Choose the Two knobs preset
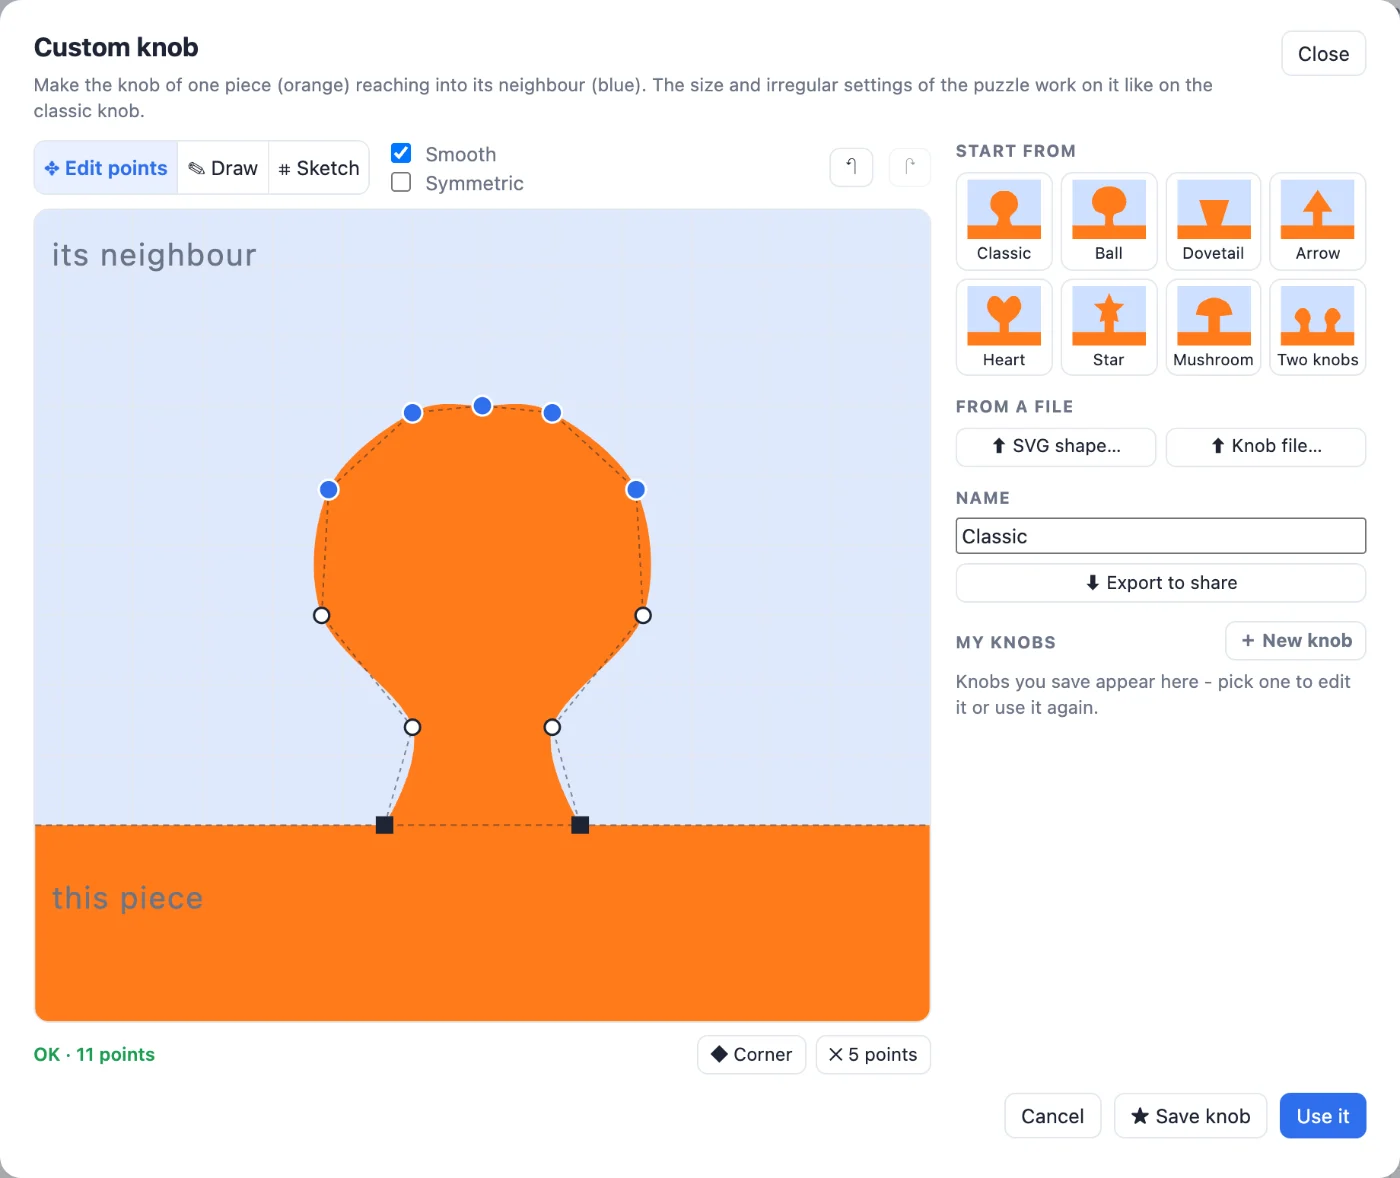1400x1178 pixels. (1317, 327)
